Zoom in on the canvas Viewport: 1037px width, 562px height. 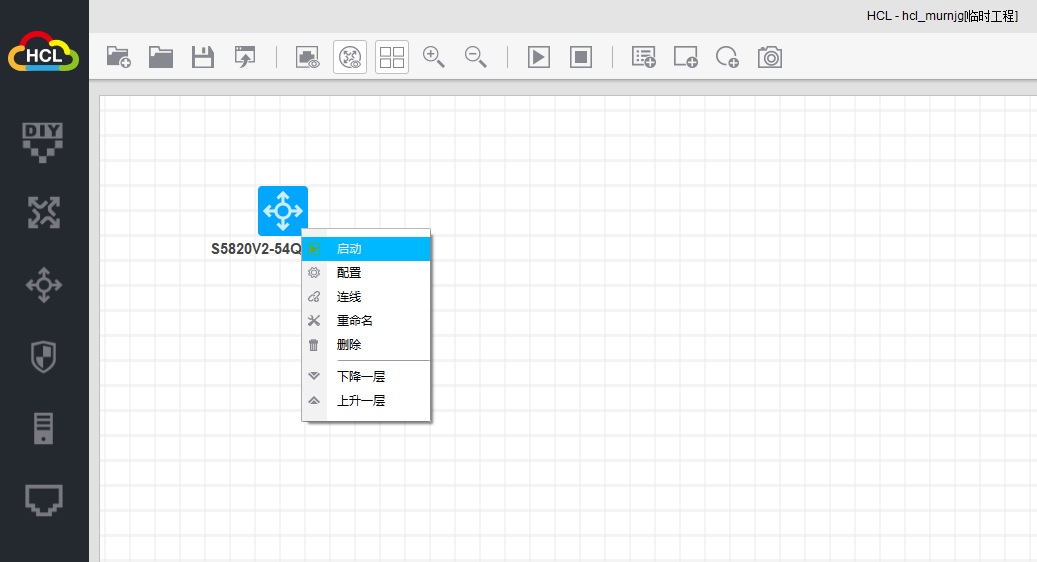click(434, 57)
